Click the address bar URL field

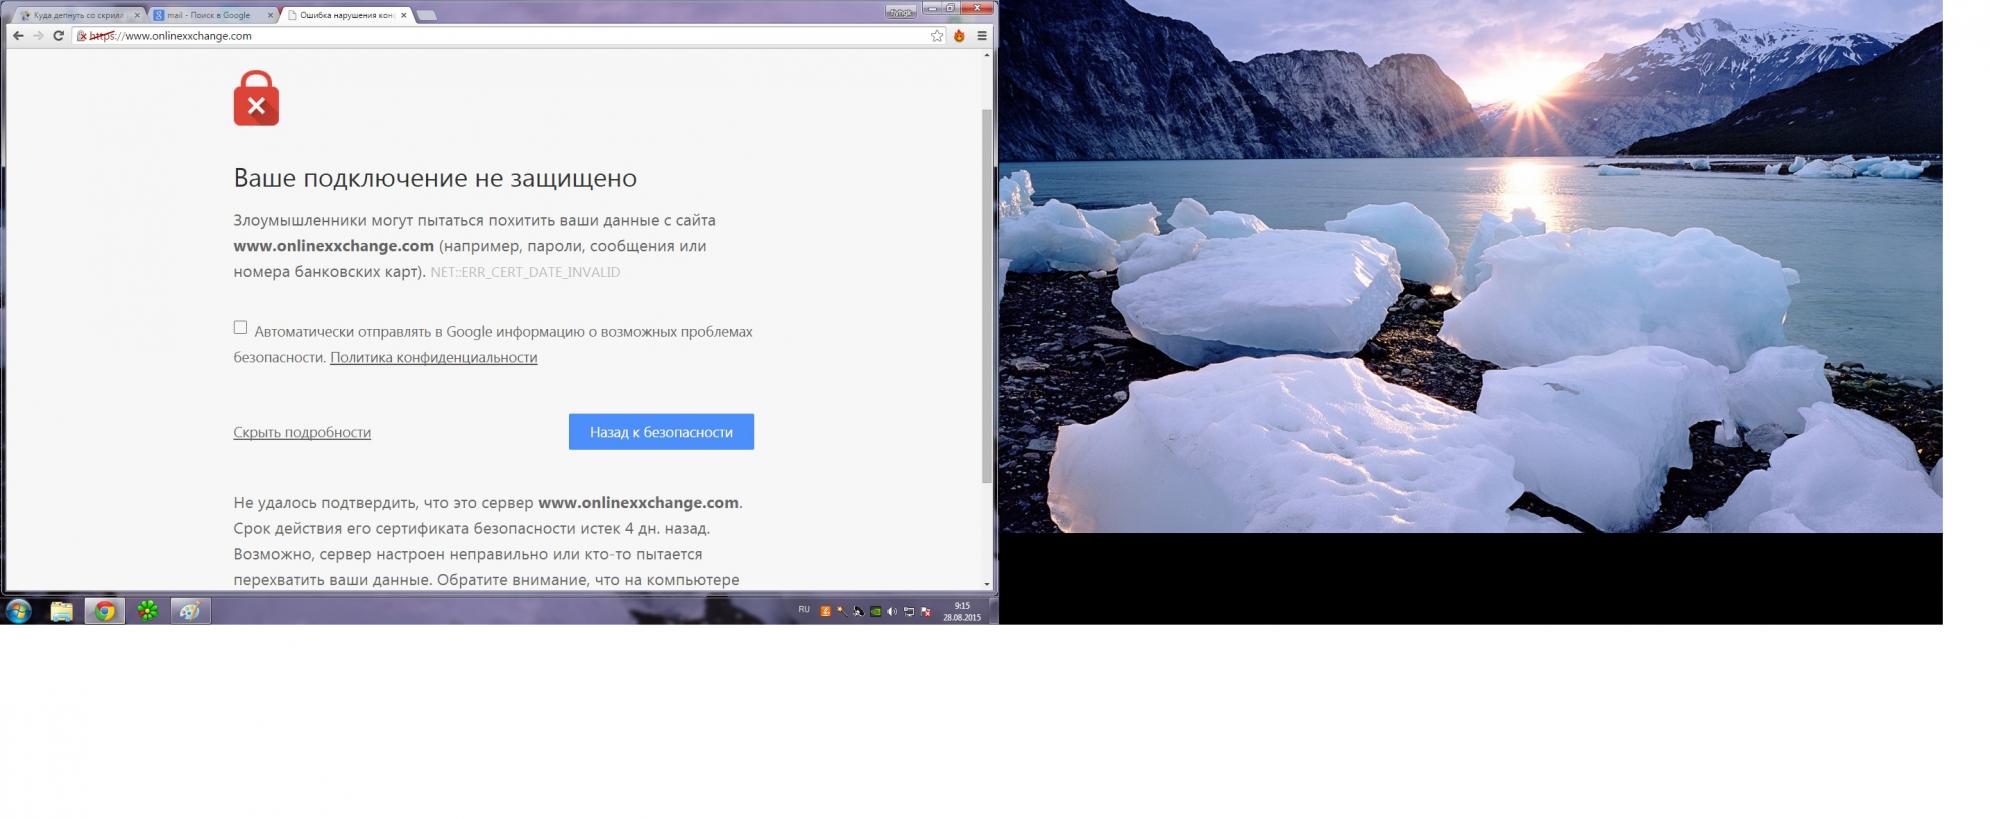pyautogui.click(x=500, y=36)
